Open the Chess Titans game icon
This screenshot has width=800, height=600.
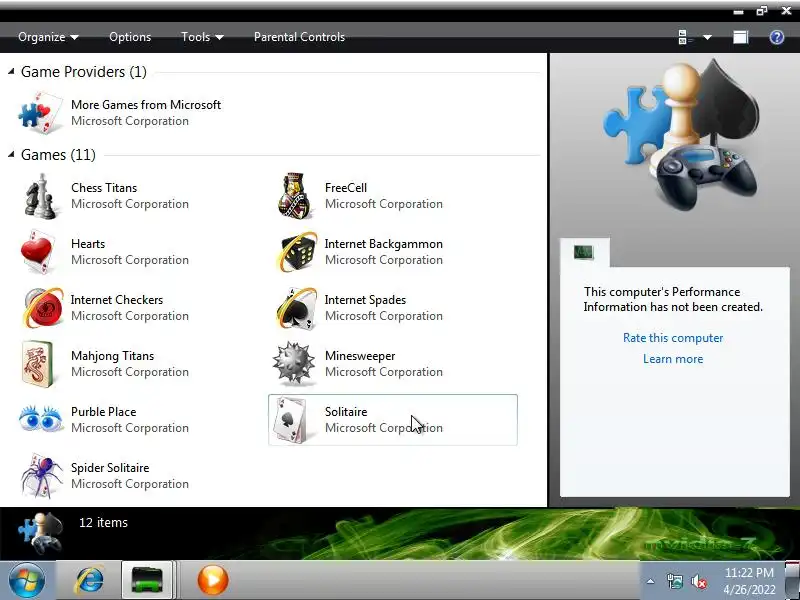[x=40, y=196]
